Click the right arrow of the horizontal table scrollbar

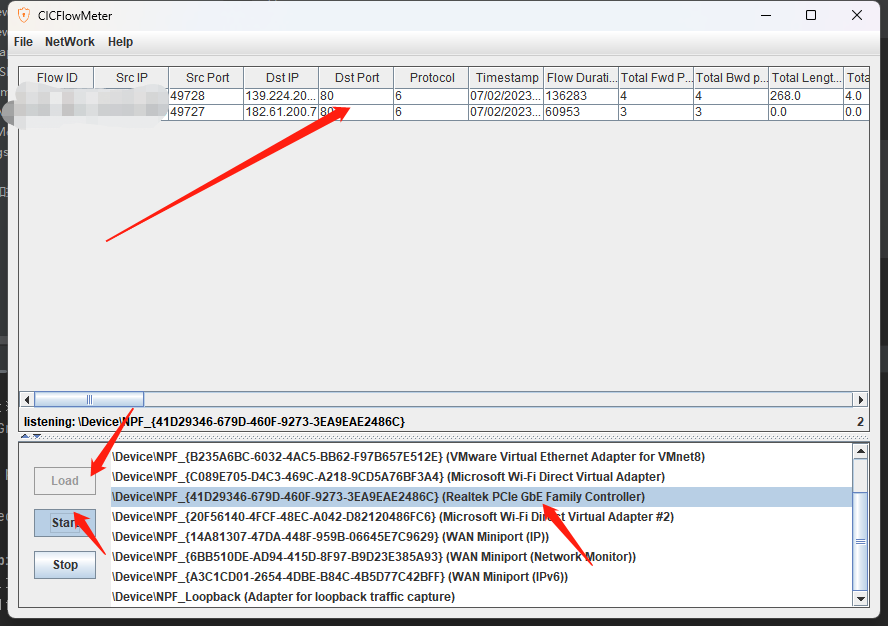point(862,398)
